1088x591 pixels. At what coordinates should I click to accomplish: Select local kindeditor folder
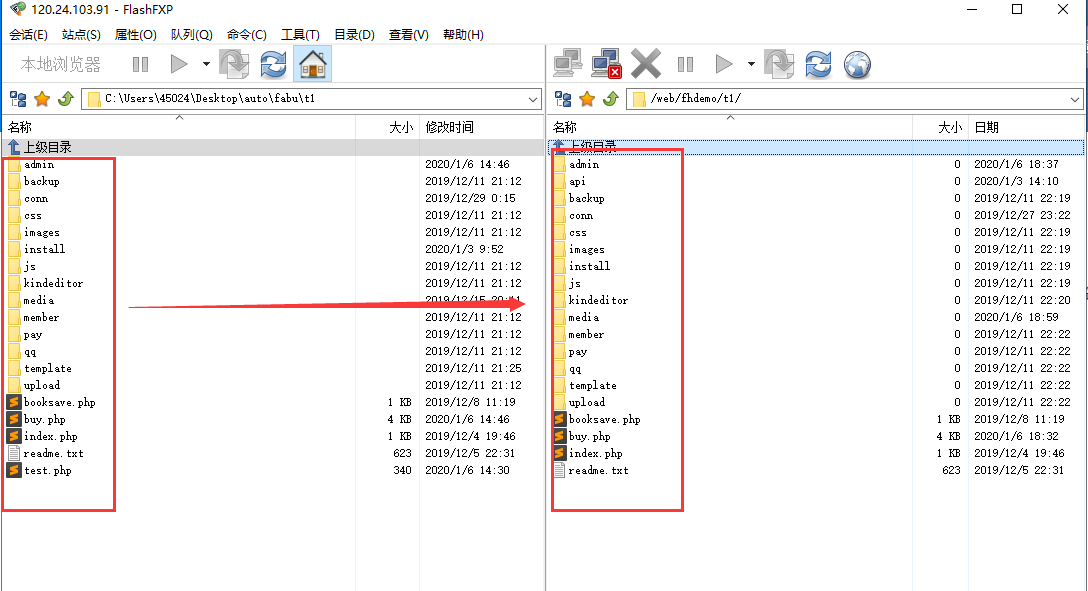pyautogui.click(x=53, y=283)
